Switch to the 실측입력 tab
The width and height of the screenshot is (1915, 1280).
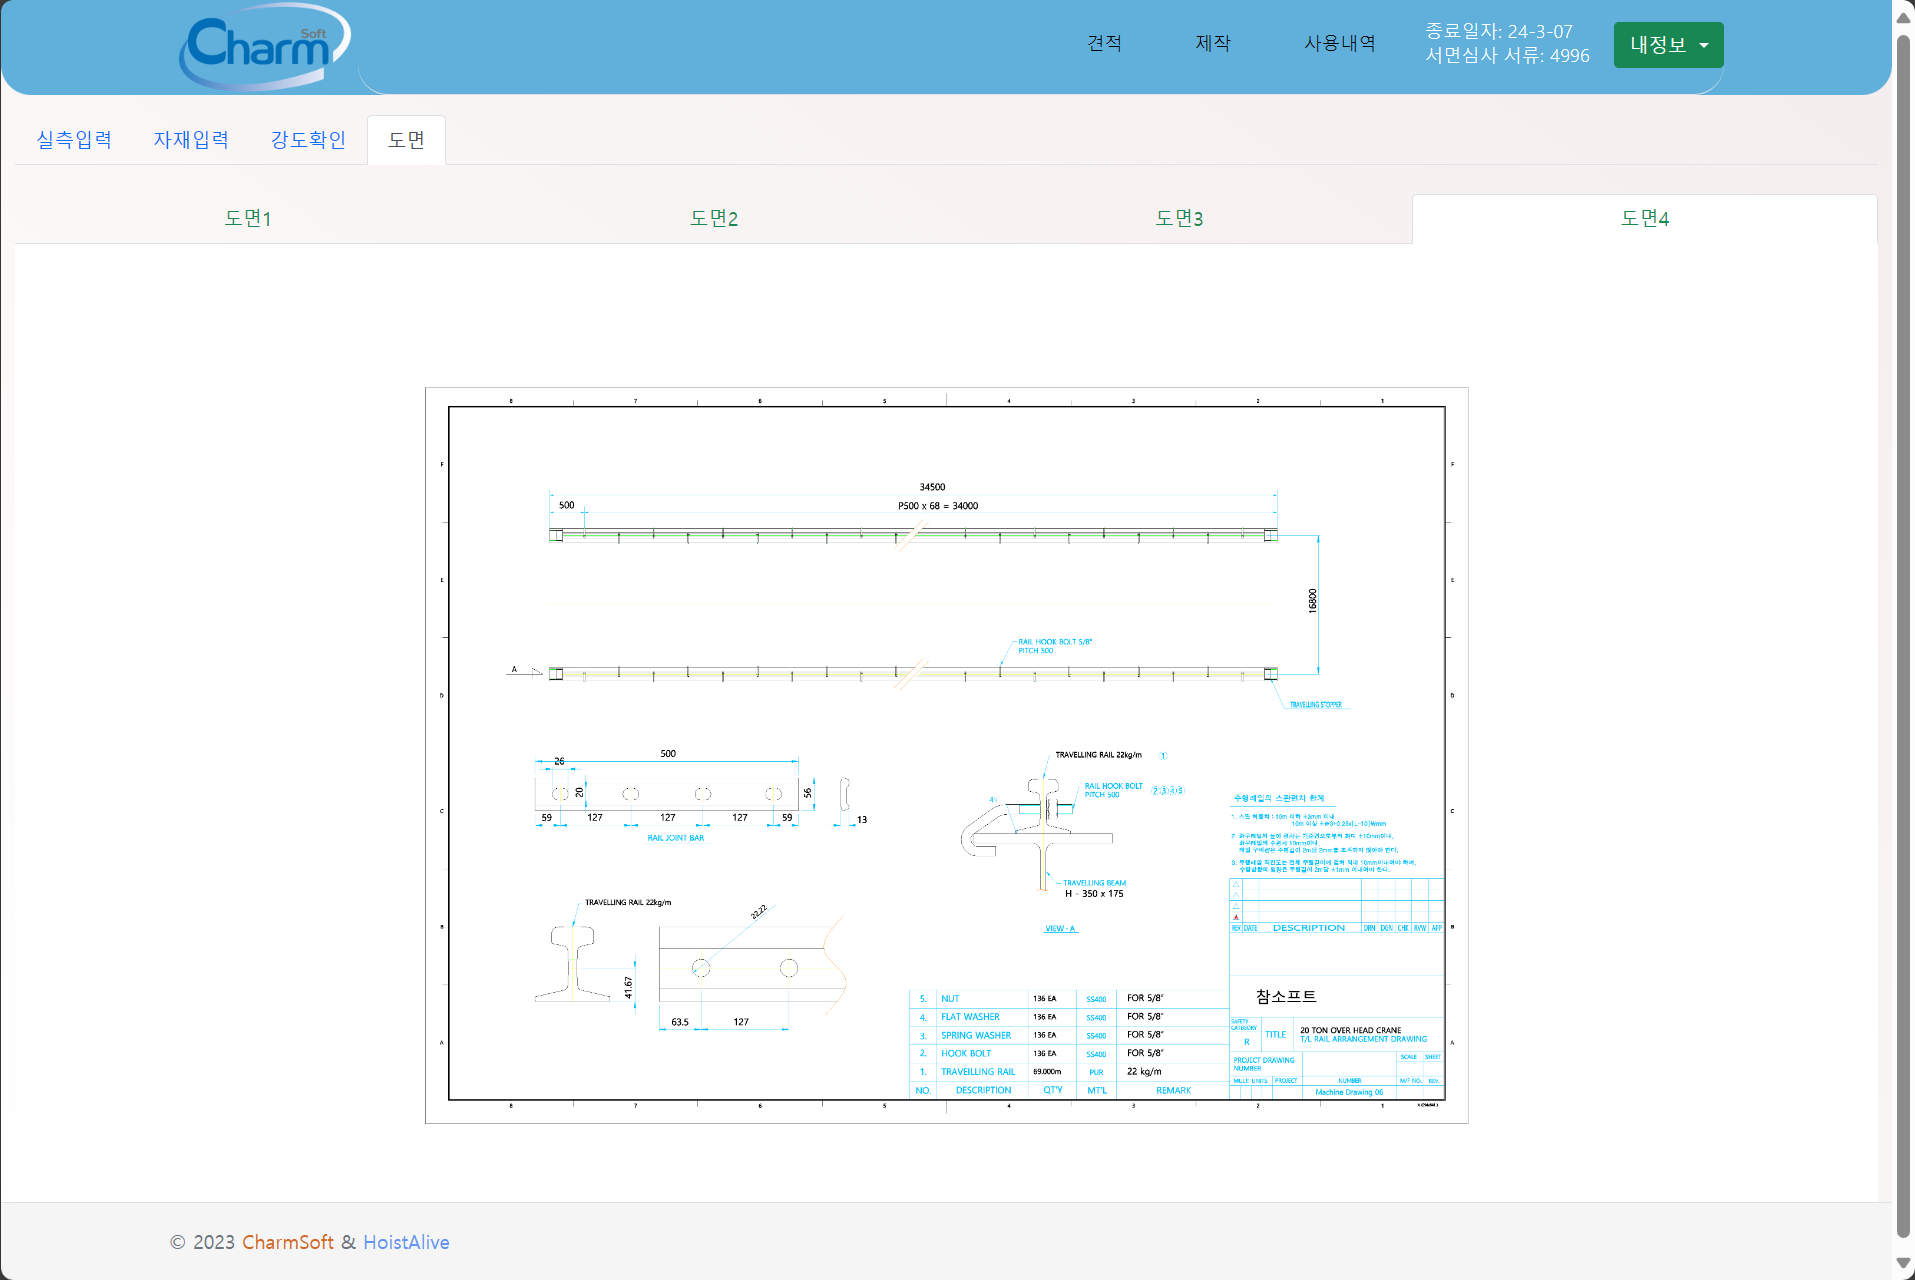coord(74,140)
